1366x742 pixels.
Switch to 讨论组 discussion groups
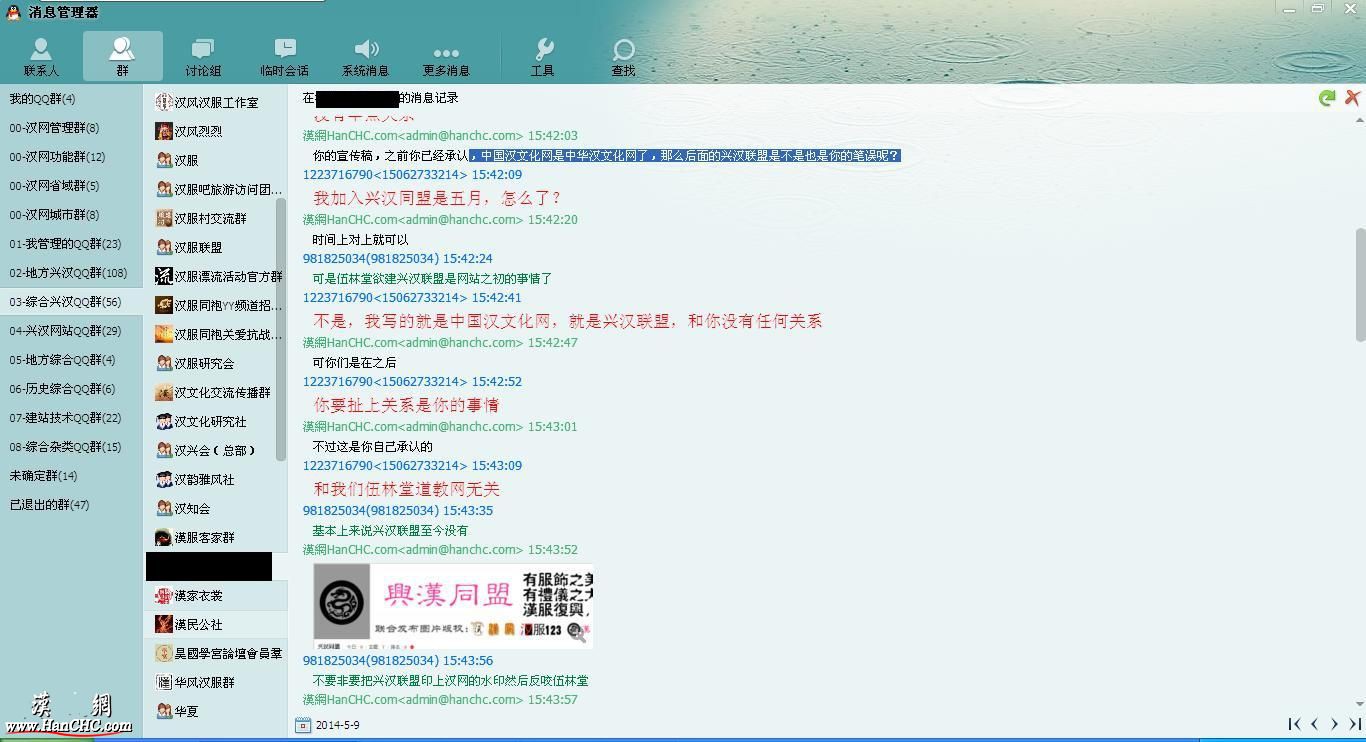point(203,56)
